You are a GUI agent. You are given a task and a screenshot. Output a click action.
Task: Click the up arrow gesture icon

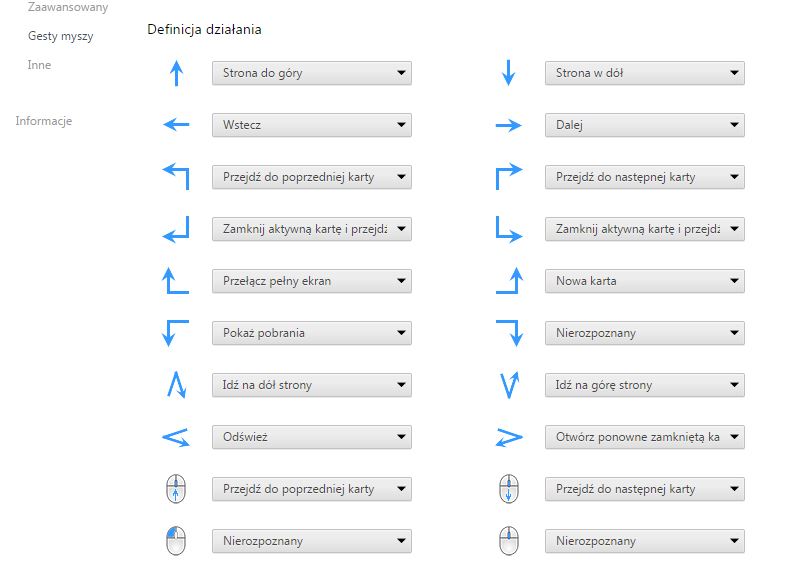tap(176, 73)
